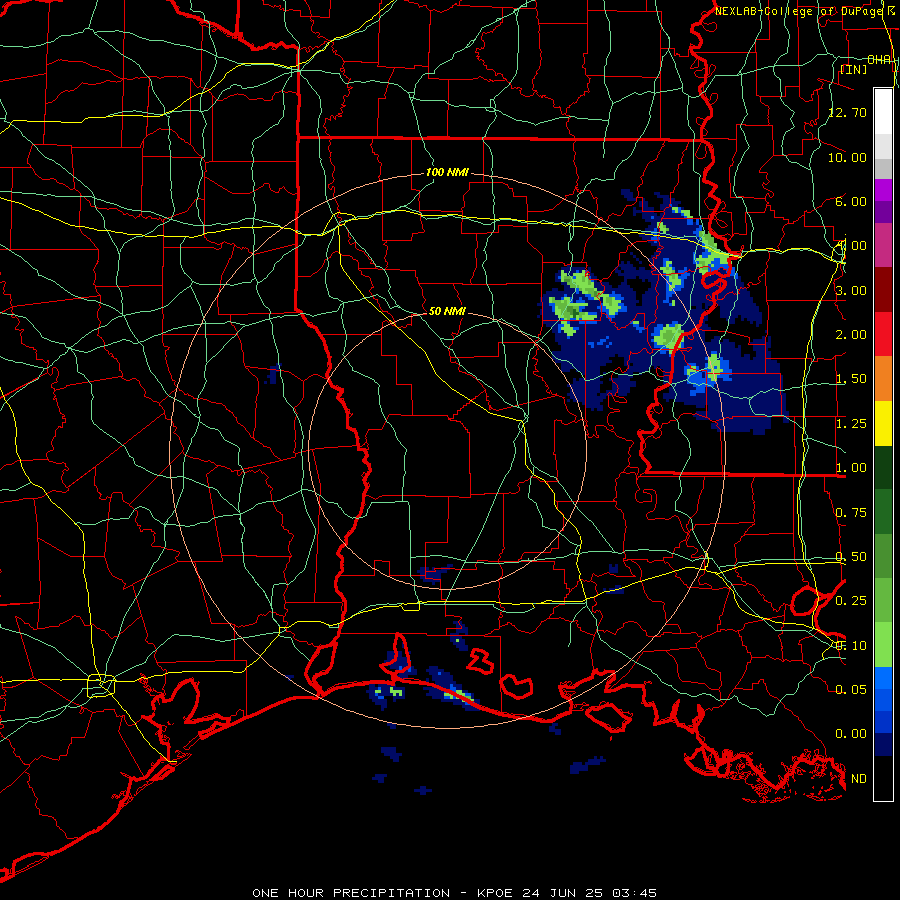Click the '0.05' legend value
Image resolution: width=900 pixels, height=900 pixels.
(x=851, y=689)
